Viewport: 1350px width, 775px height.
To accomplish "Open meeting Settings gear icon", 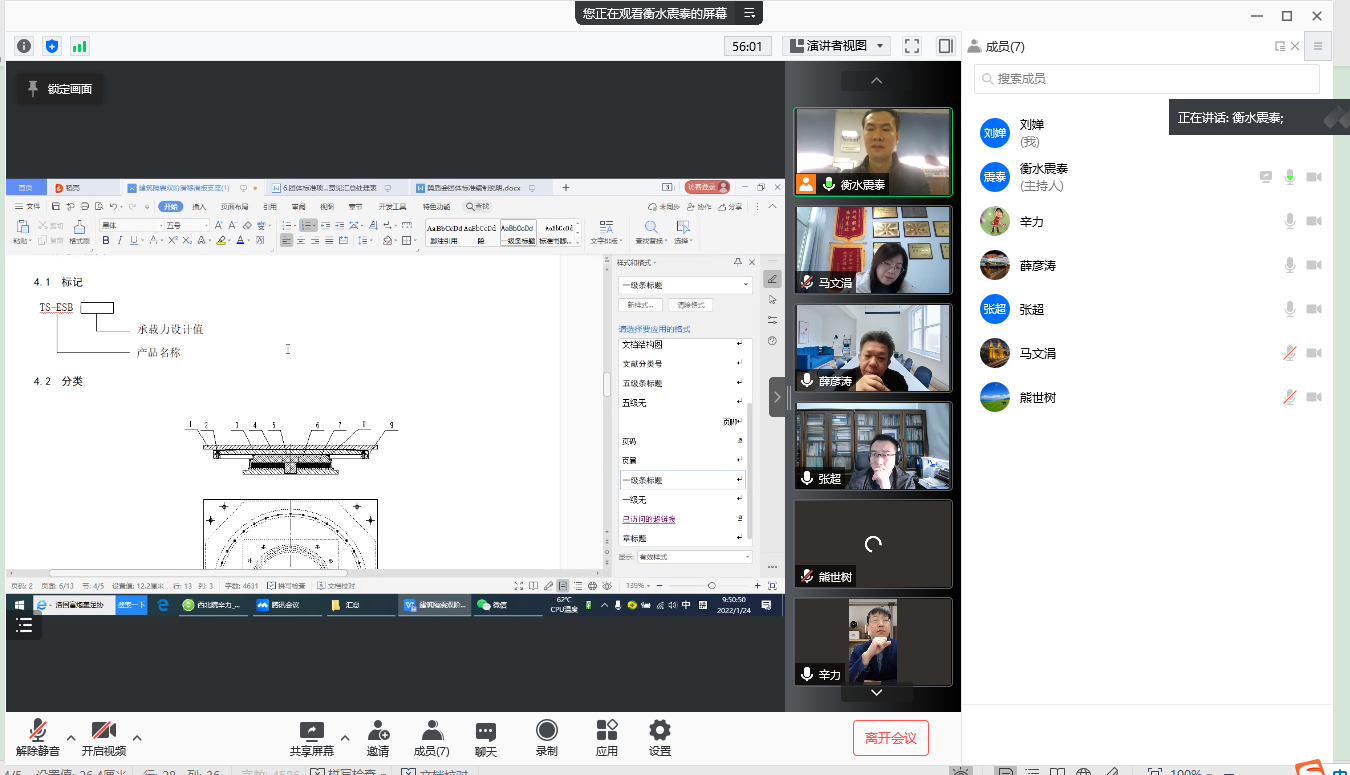I will click(660, 731).
